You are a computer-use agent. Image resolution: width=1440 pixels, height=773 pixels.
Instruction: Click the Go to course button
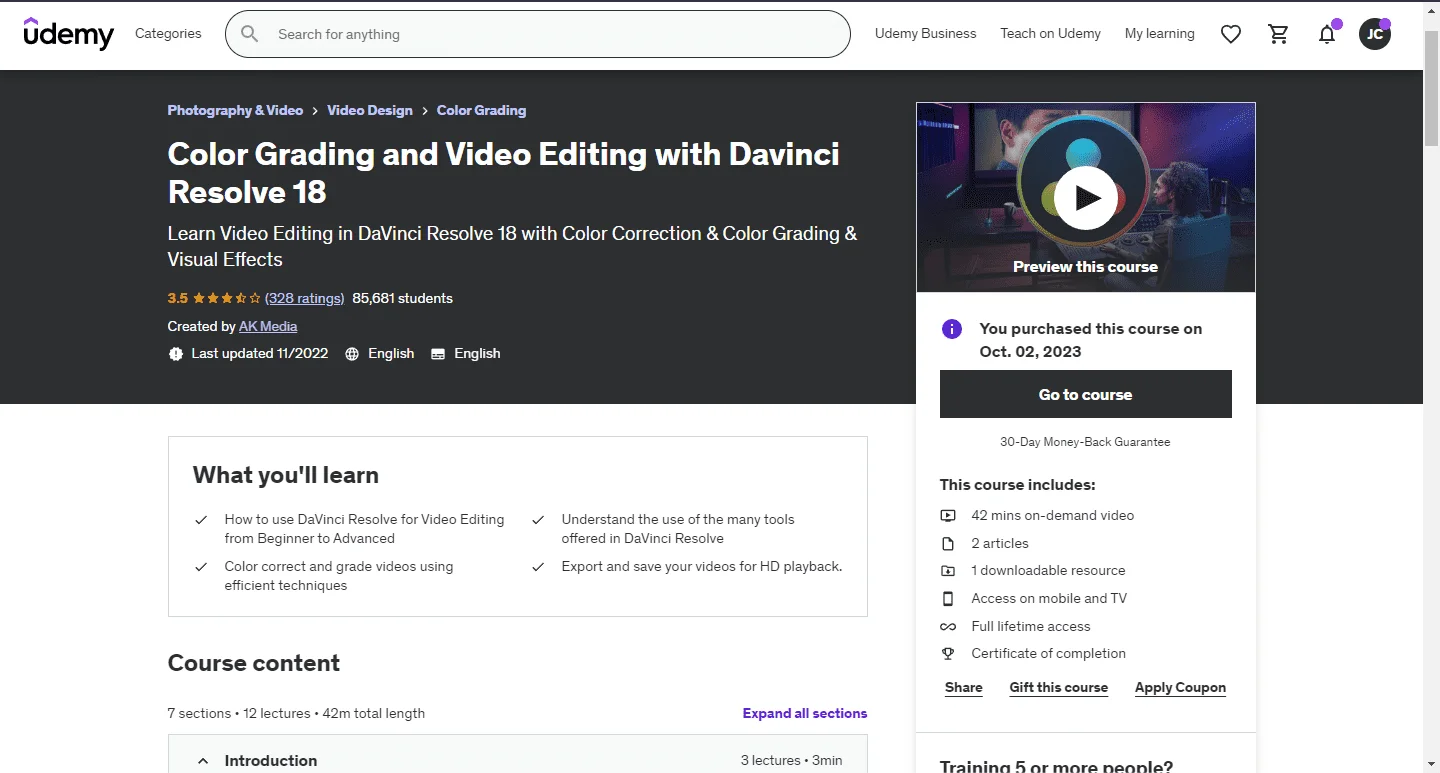1086,394
